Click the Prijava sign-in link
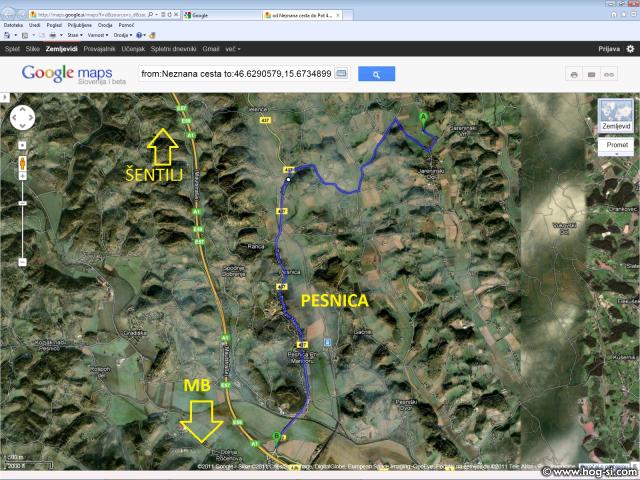Screen dimensions: 640x480 609,48
